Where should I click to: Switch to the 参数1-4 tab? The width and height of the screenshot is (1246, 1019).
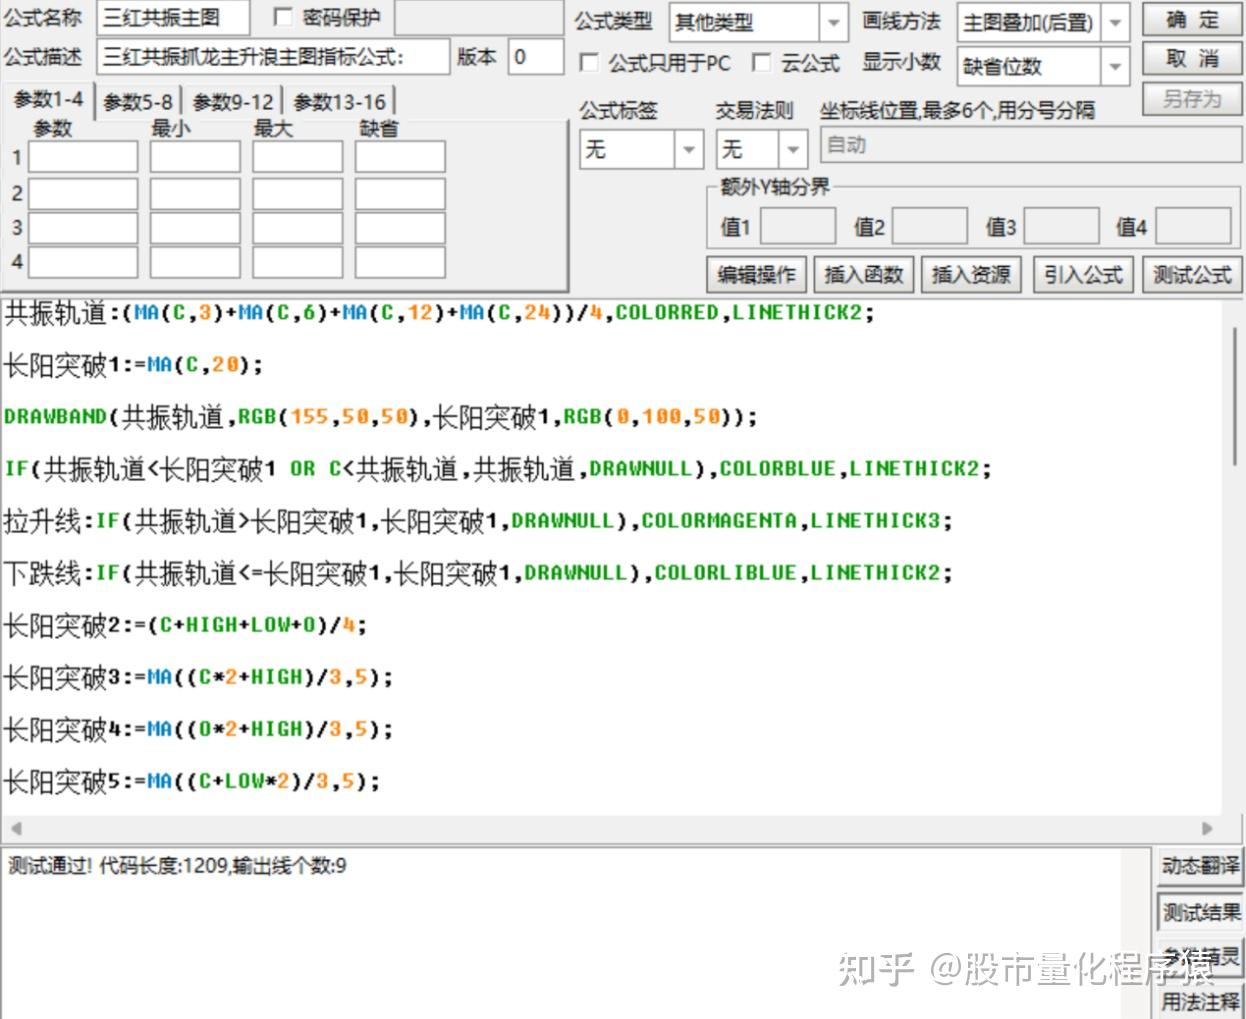point(48,100)
